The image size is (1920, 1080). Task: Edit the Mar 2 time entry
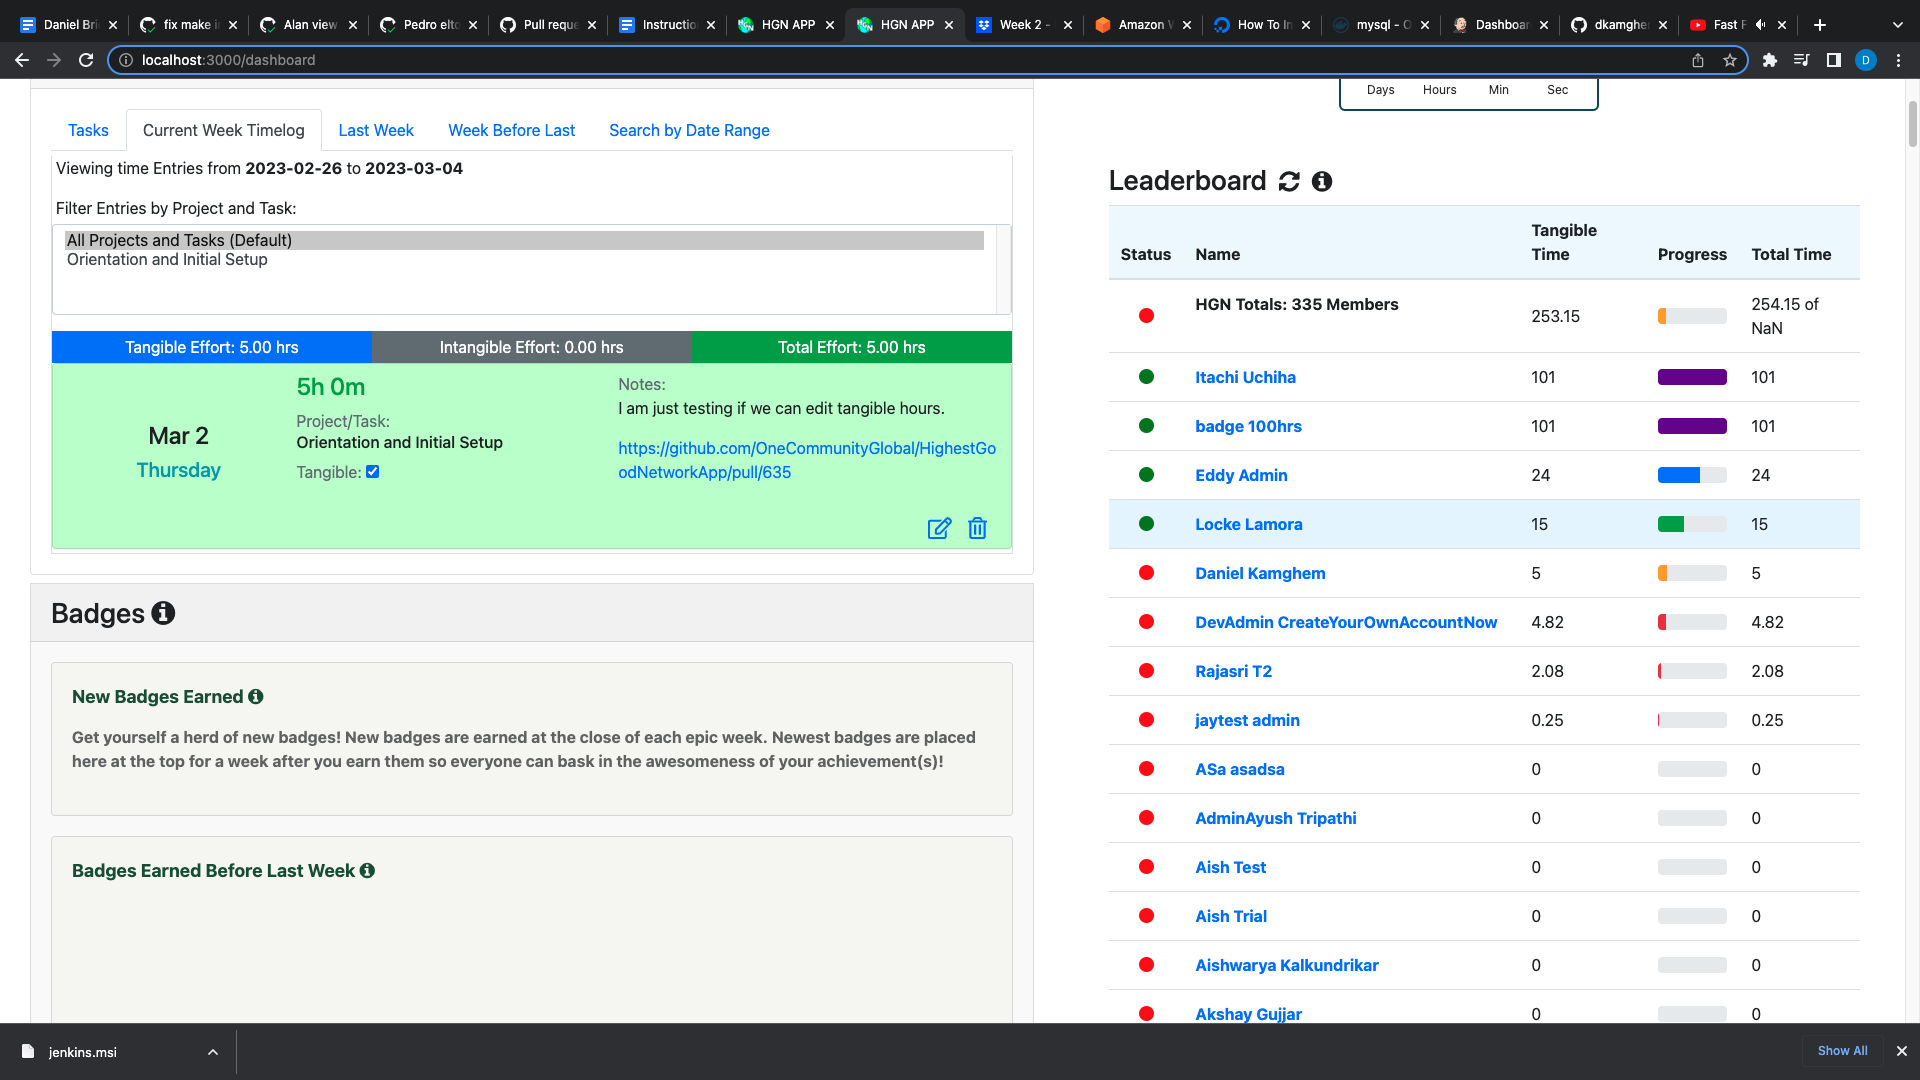click(939, 528)
